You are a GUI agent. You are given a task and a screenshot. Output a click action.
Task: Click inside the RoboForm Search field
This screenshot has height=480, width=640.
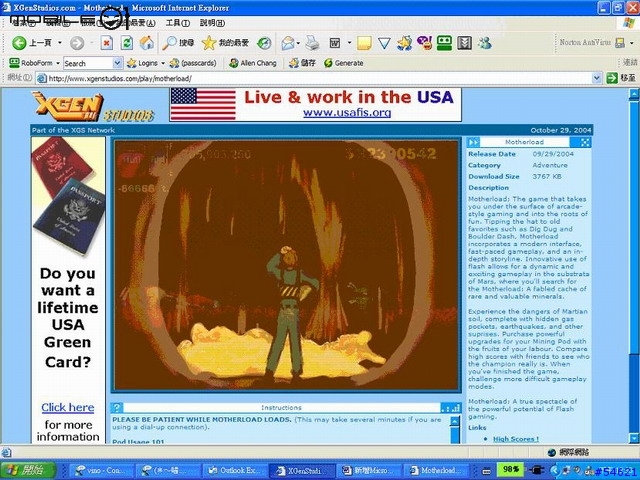pos(87,63)
